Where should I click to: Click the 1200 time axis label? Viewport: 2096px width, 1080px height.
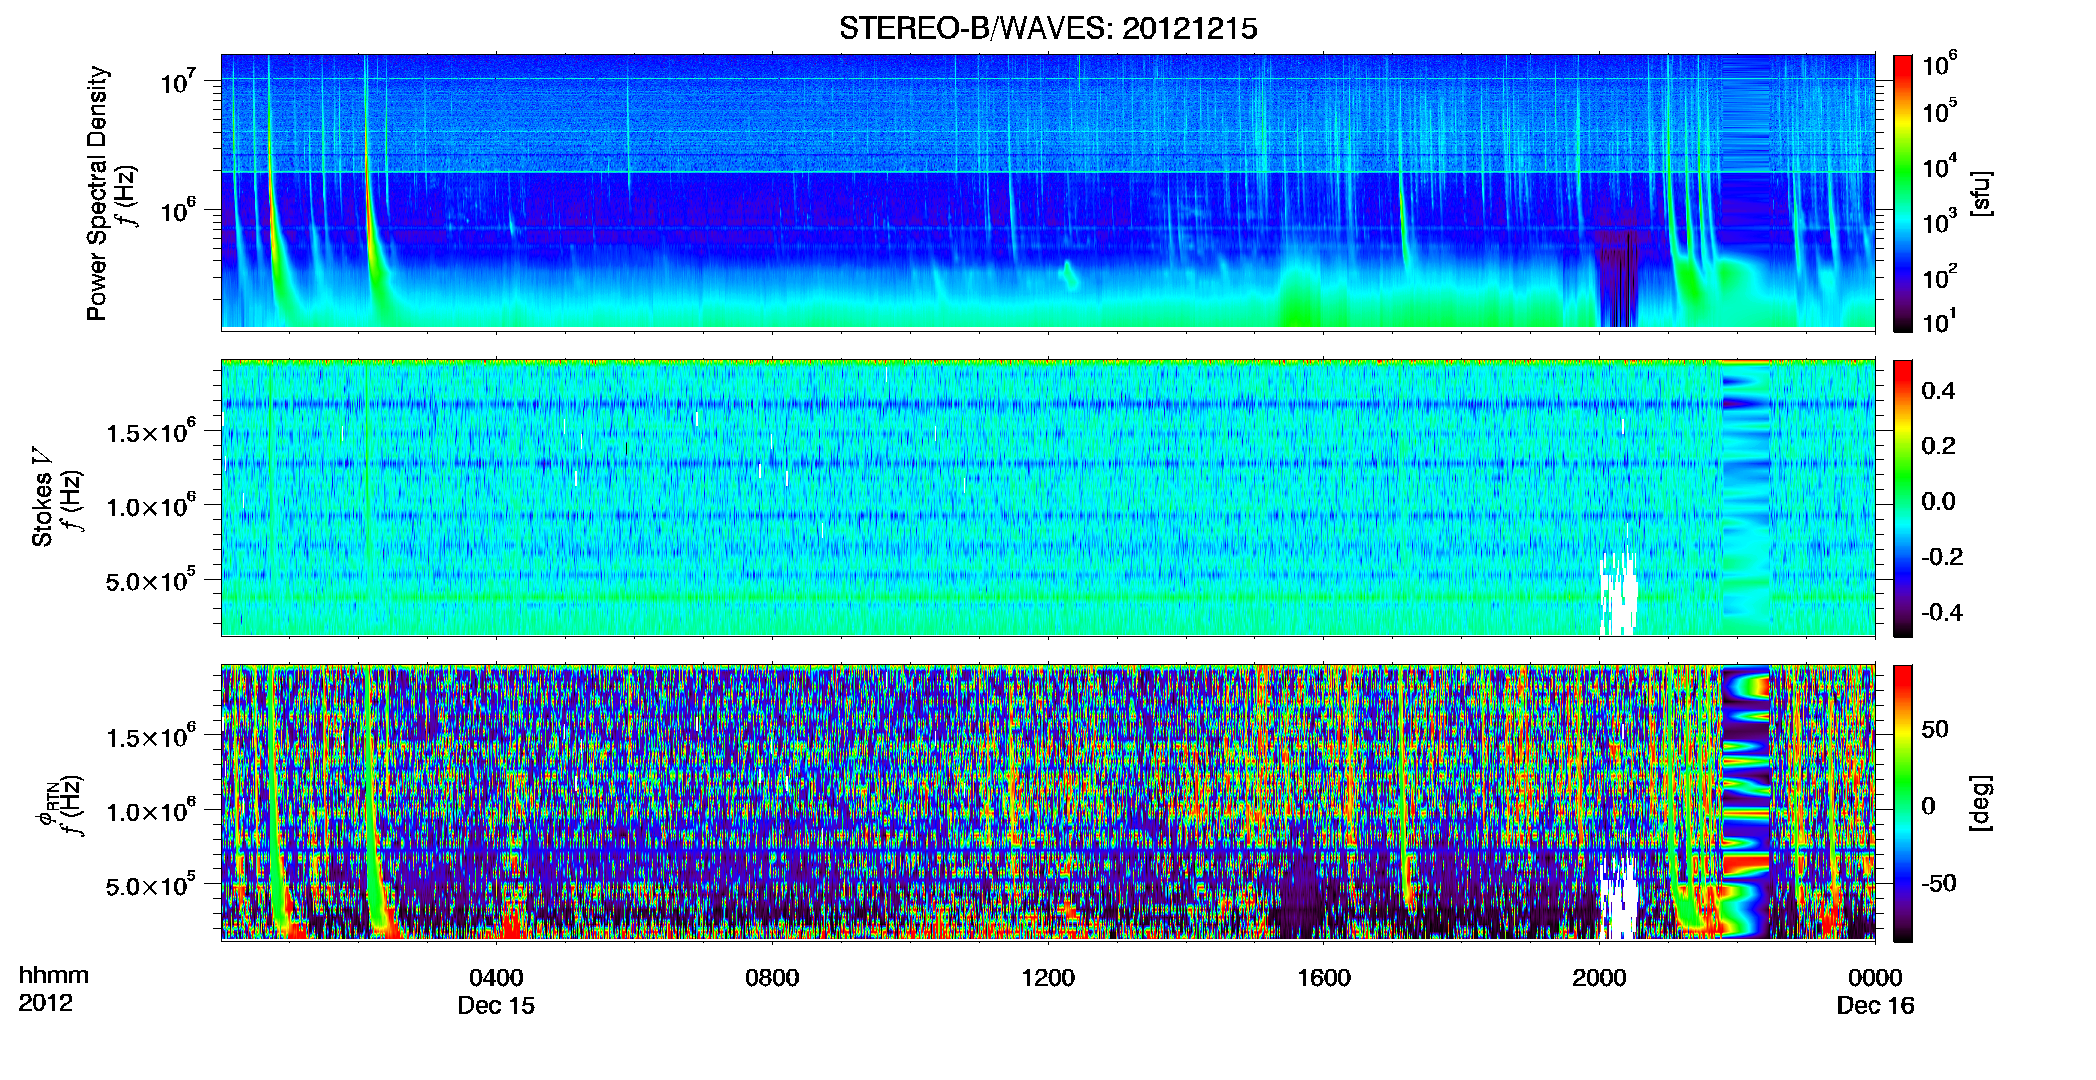(x=1048, y=977)
